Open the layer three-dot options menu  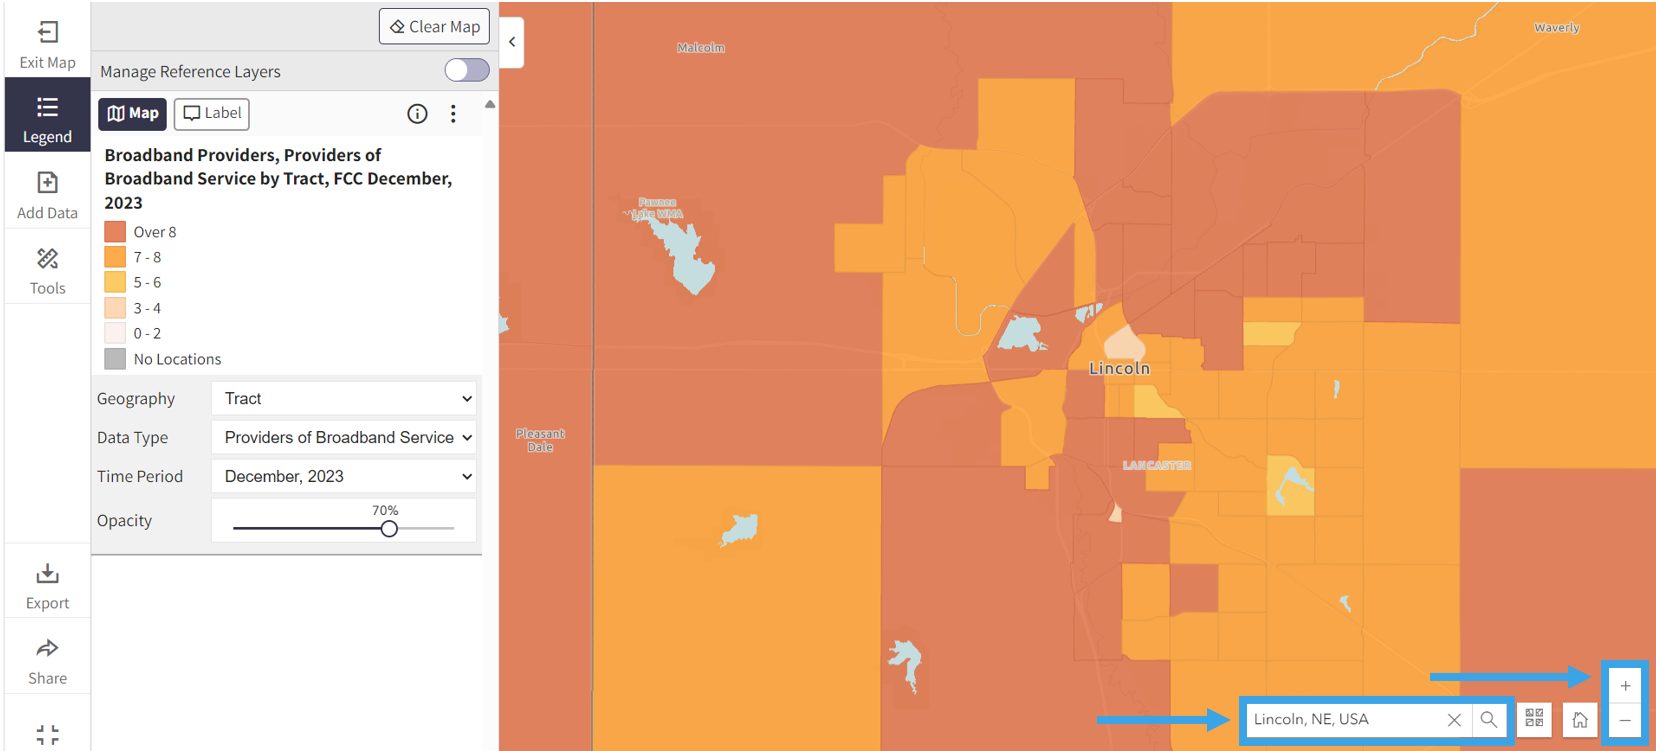pos(453,114)
